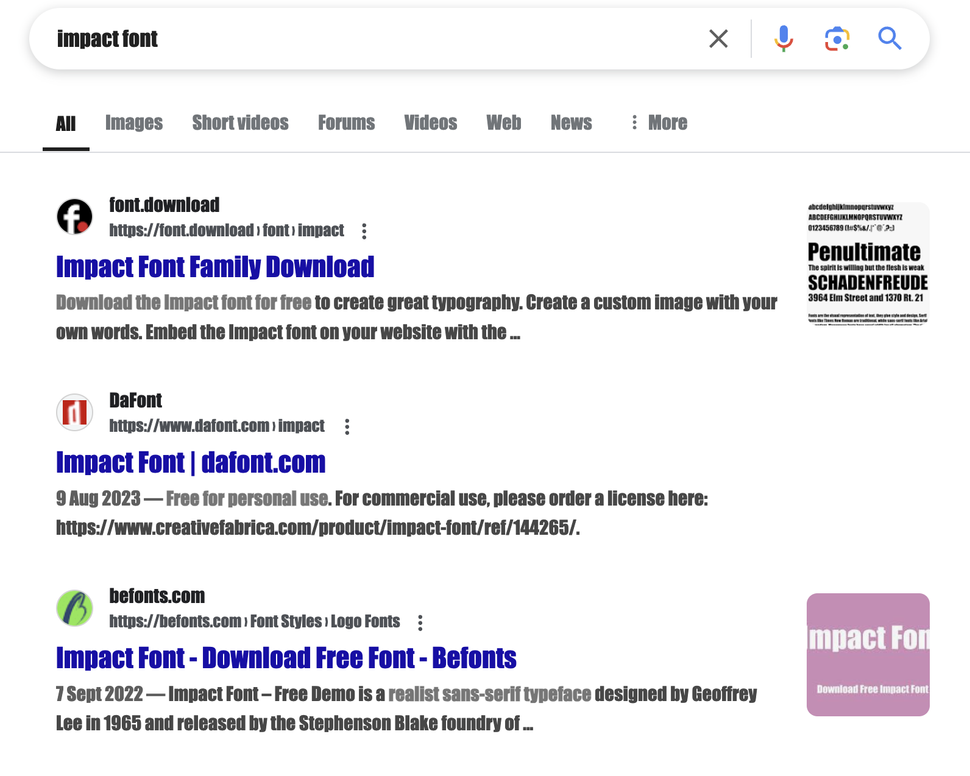970x776 pixels.
Task: Start voice search with the microphone icon
Action: point(784,39)
